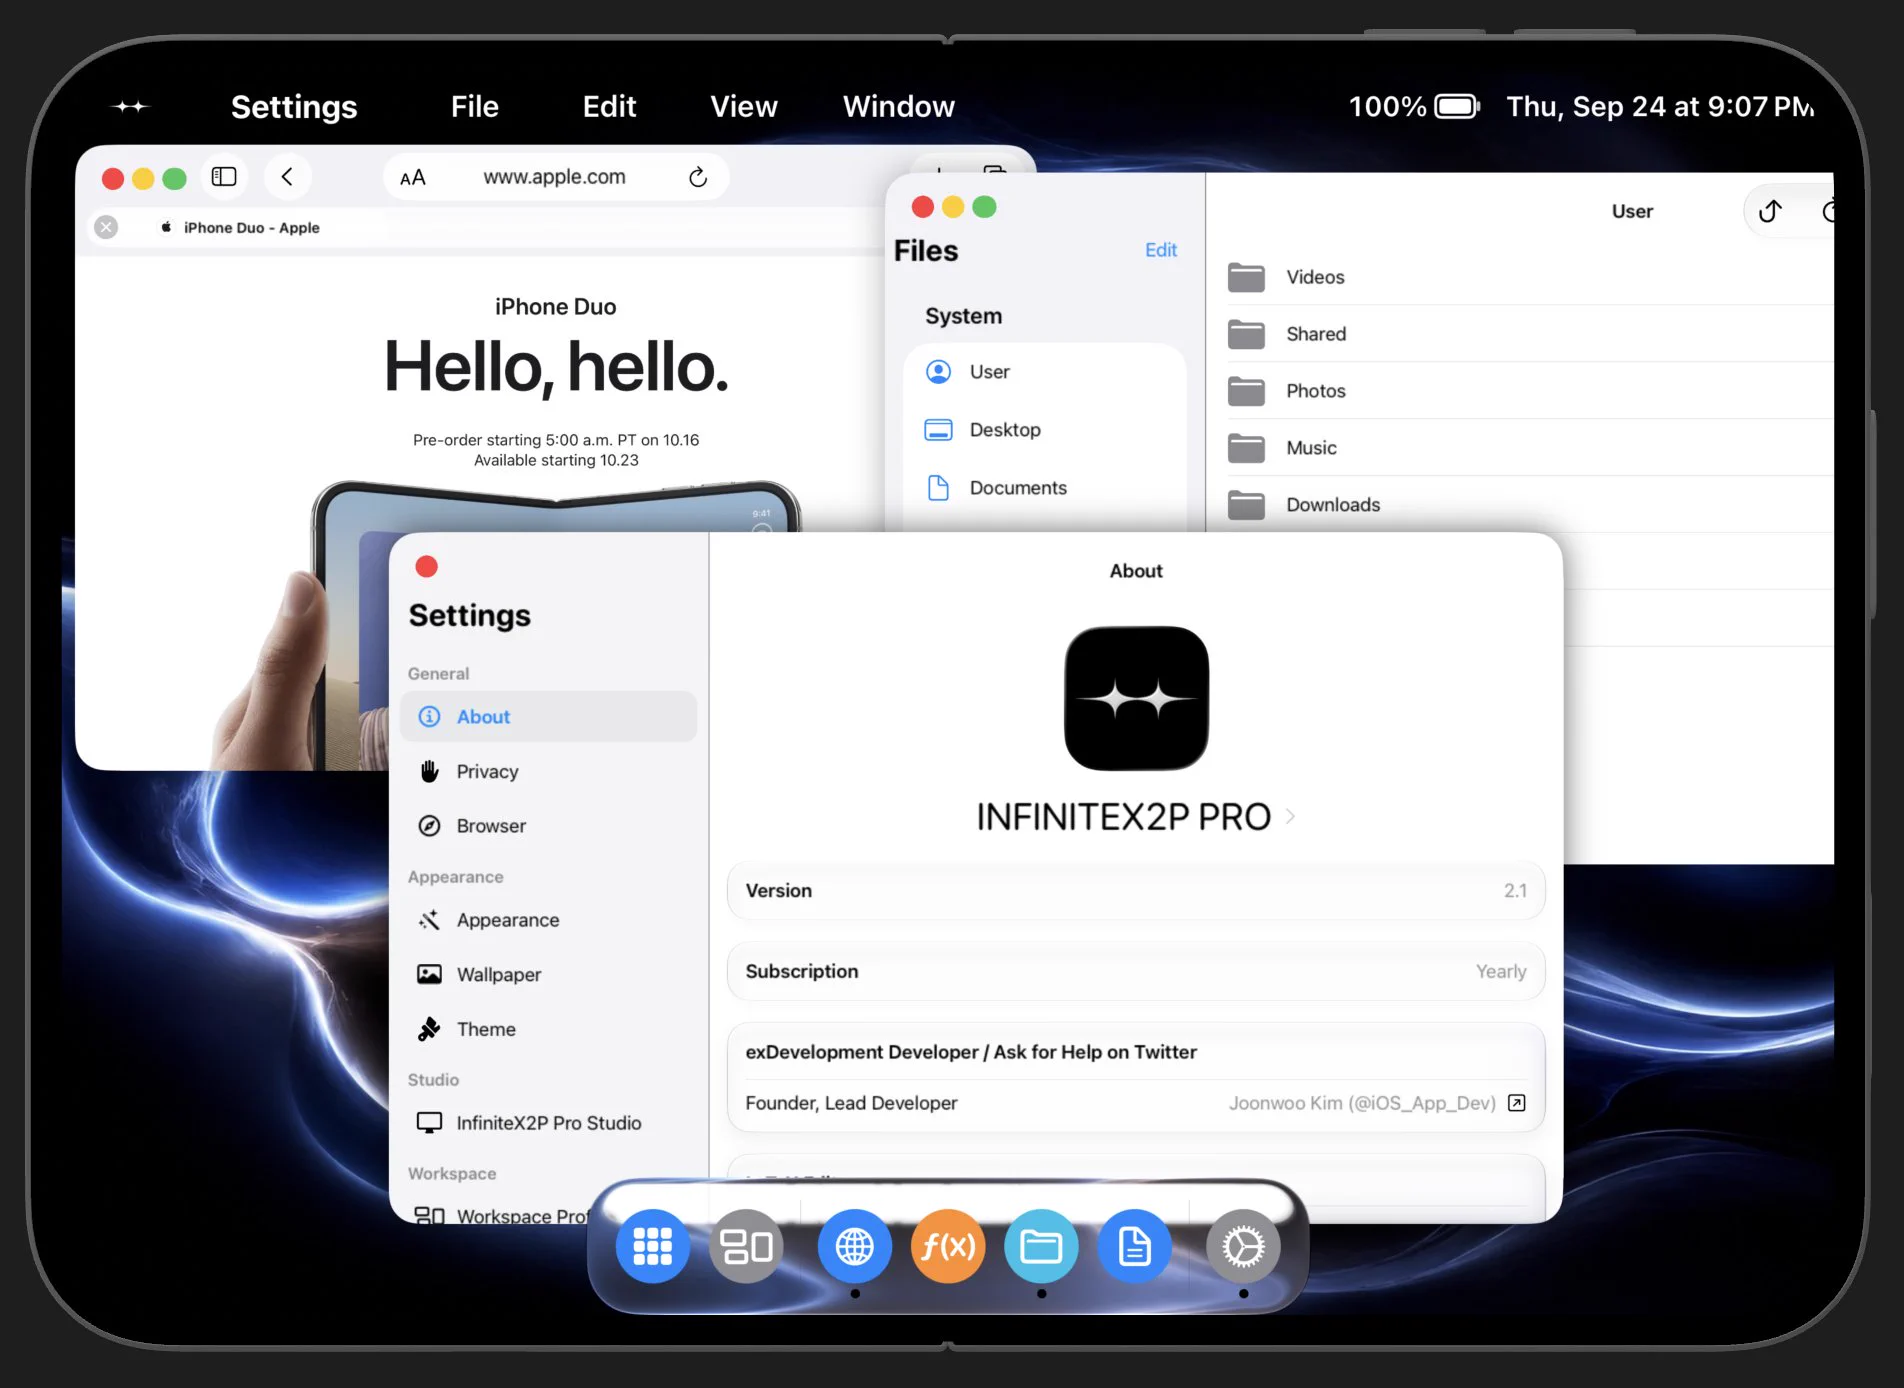Image resolution: width=1904 pixels, height=1388 pixels.
Task: Click the www.apple.com address field
Action: (x=555, y=177)
